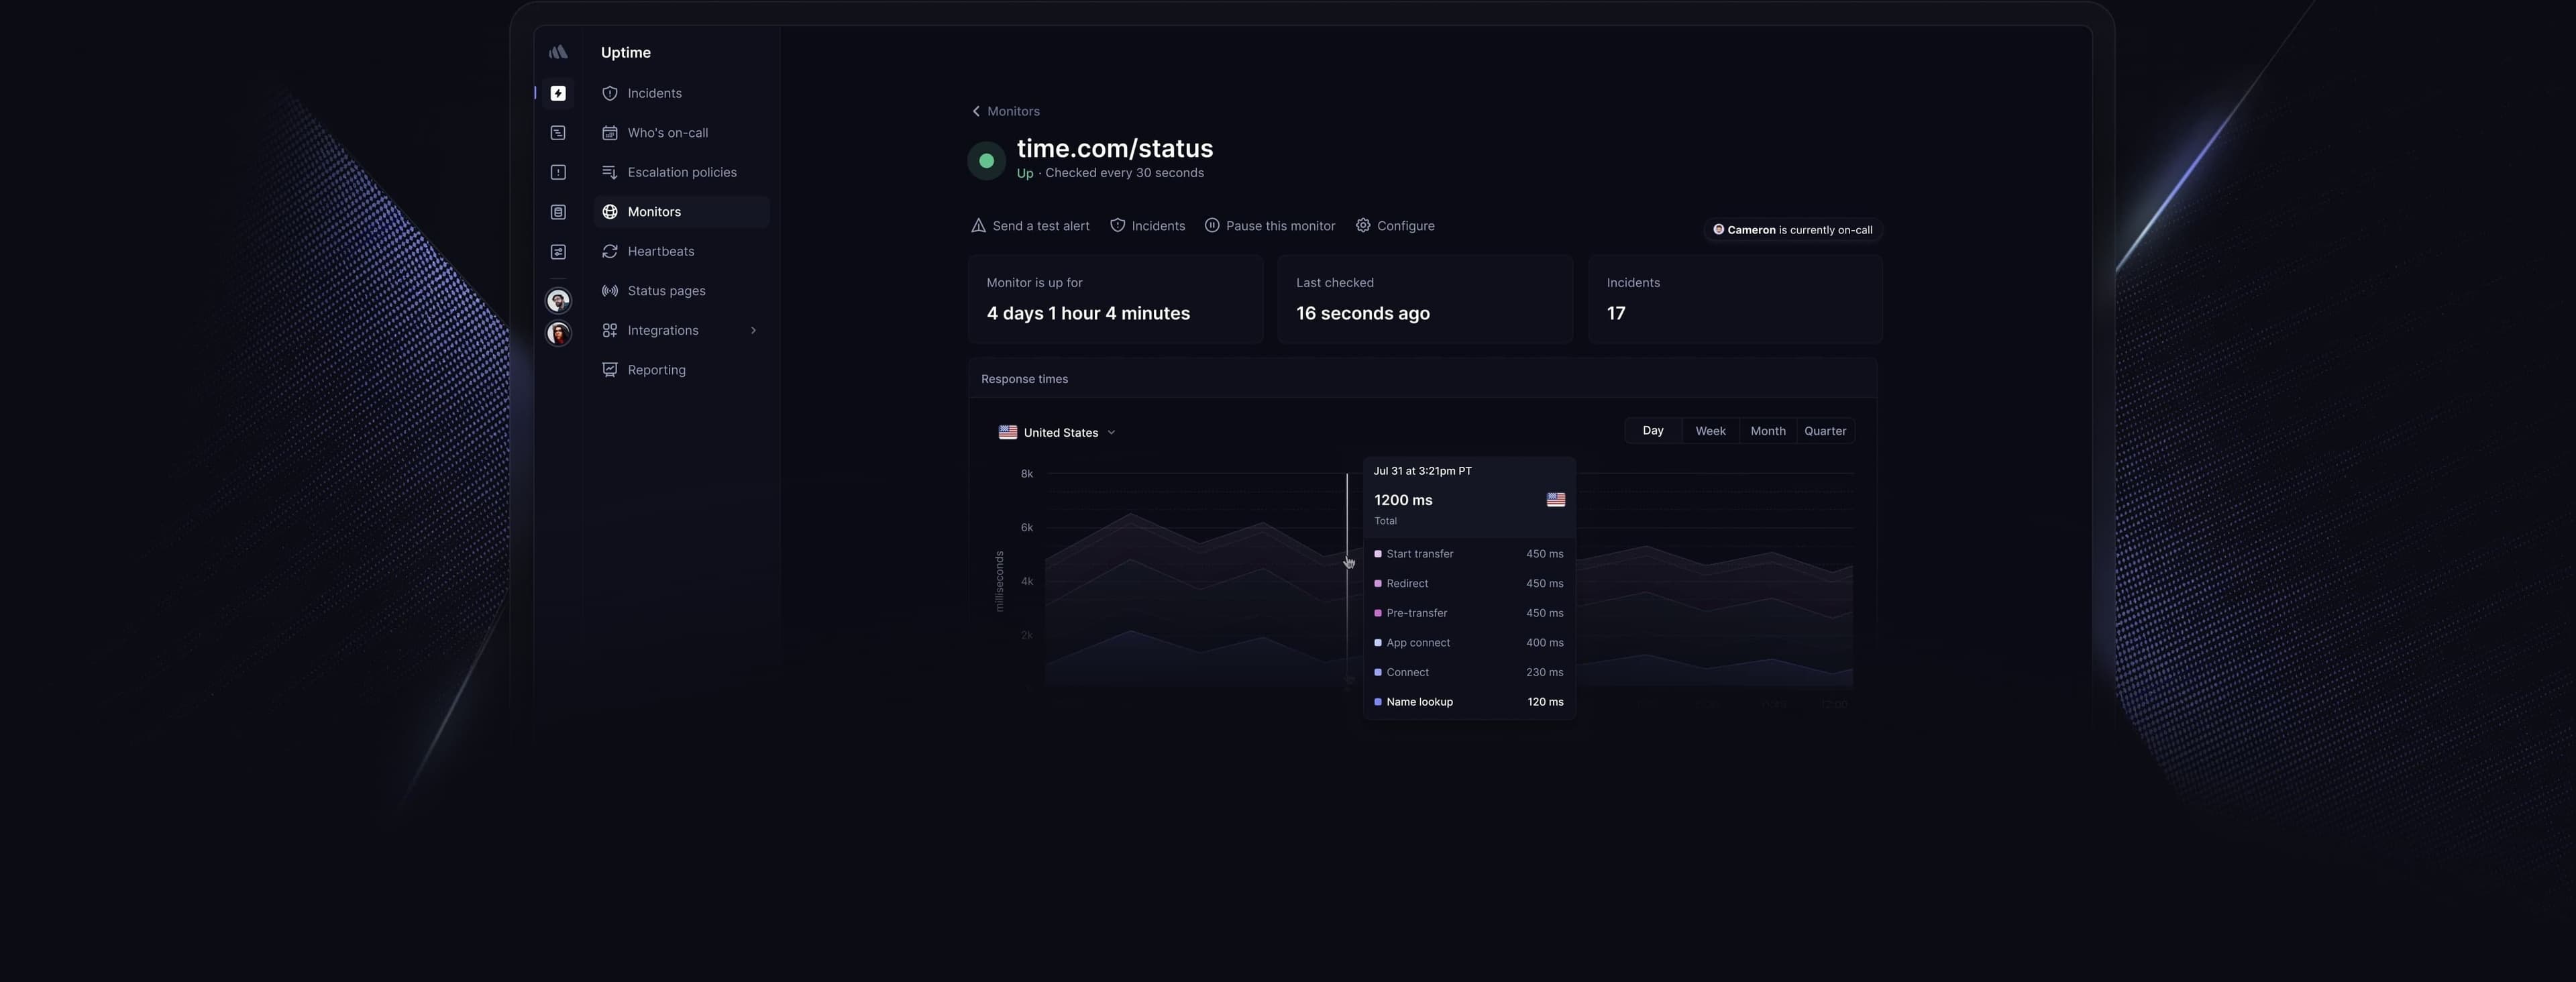The height and width of the screenshot is (982, 2576).
Task: Select the Monitors globe icon
Action: tap(610, 211)
